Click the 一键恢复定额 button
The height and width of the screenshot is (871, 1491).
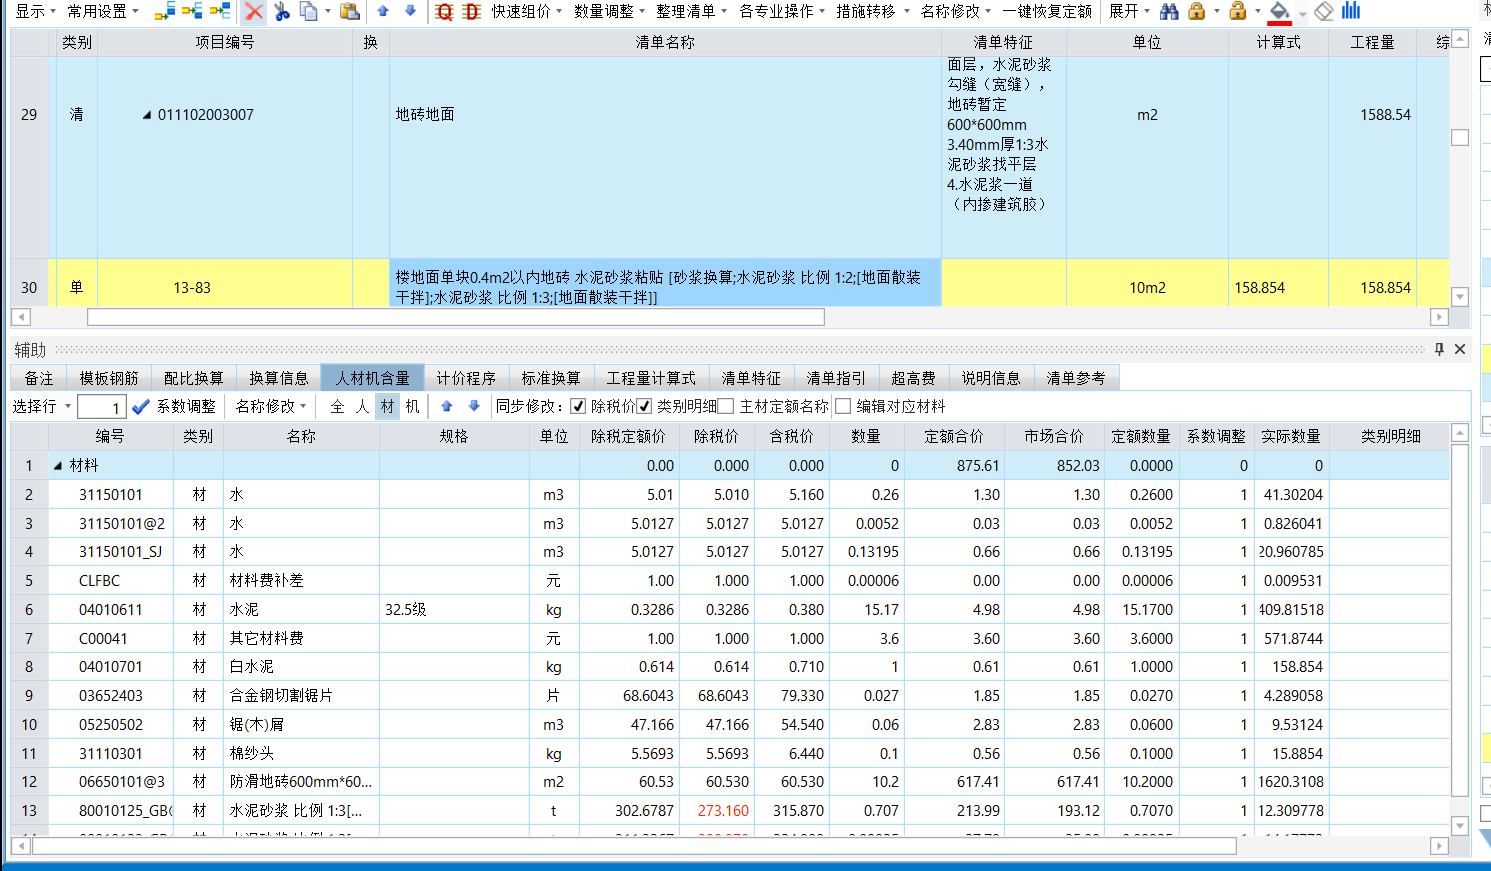tap(1048, 11)
